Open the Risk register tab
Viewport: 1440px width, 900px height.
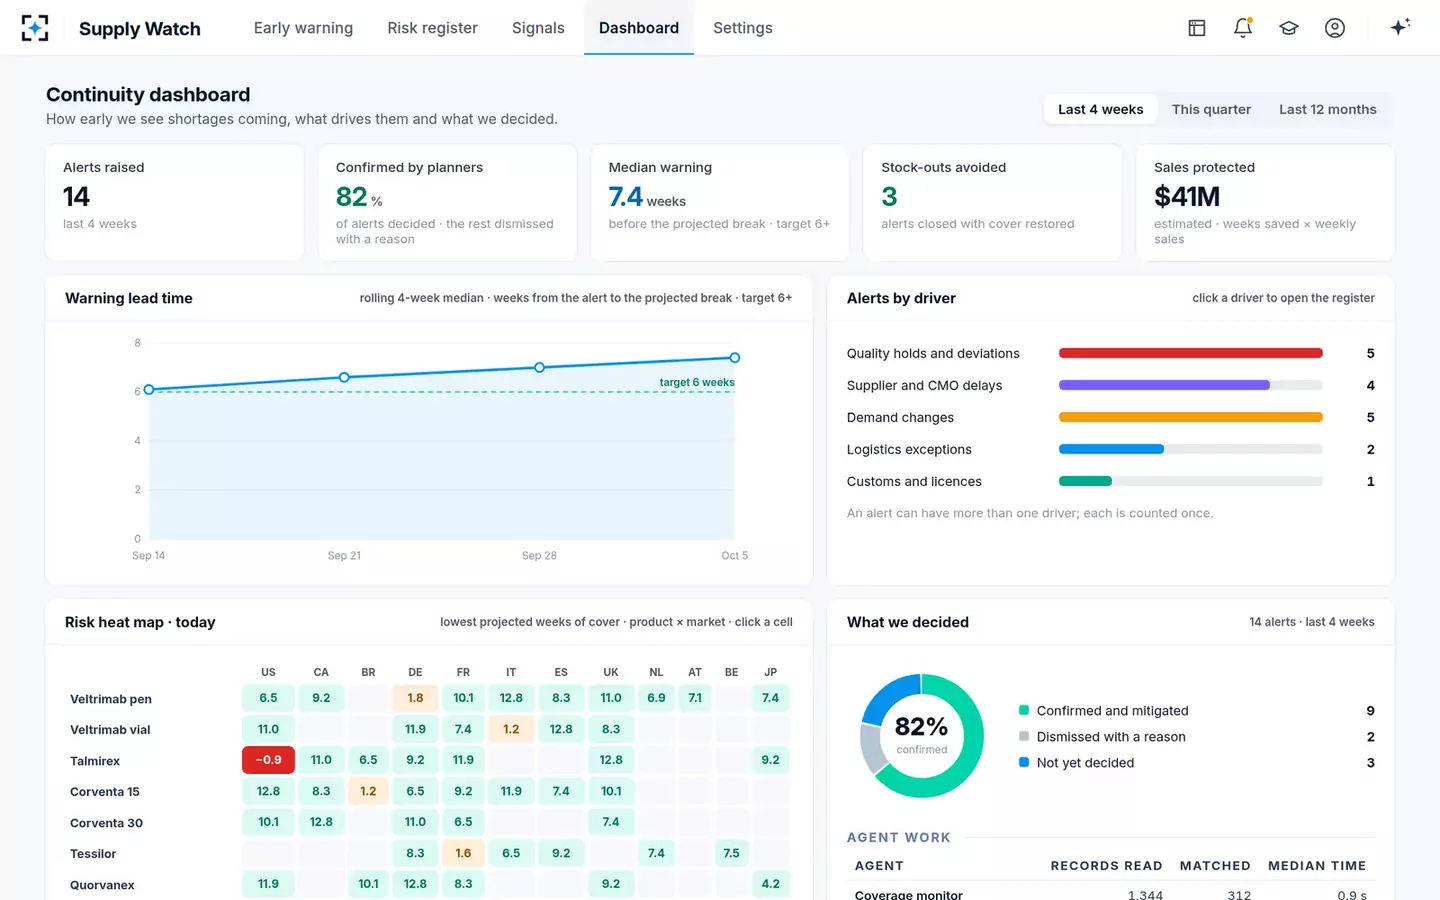pyautogui.click(x=433, y=28)
